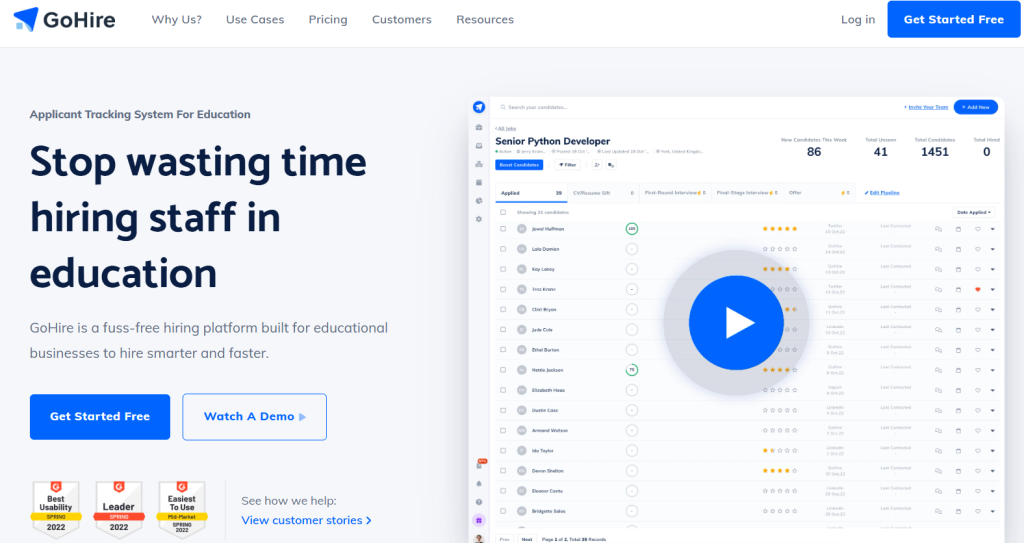Viewport: 1024px width, 543px height.
Task: Click the help question mark icon in sidebar
Action: [479, 502]
